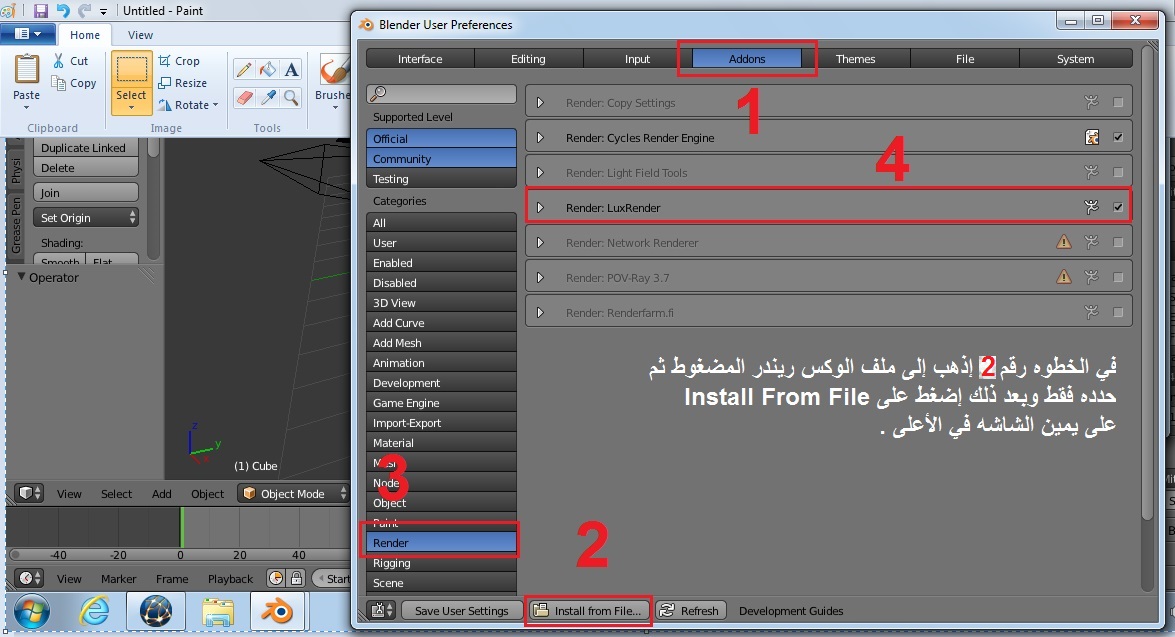Screen dimensions: 1175x637
Task: Click the search magnifier icon in addon filter
Action: point(378,94)
